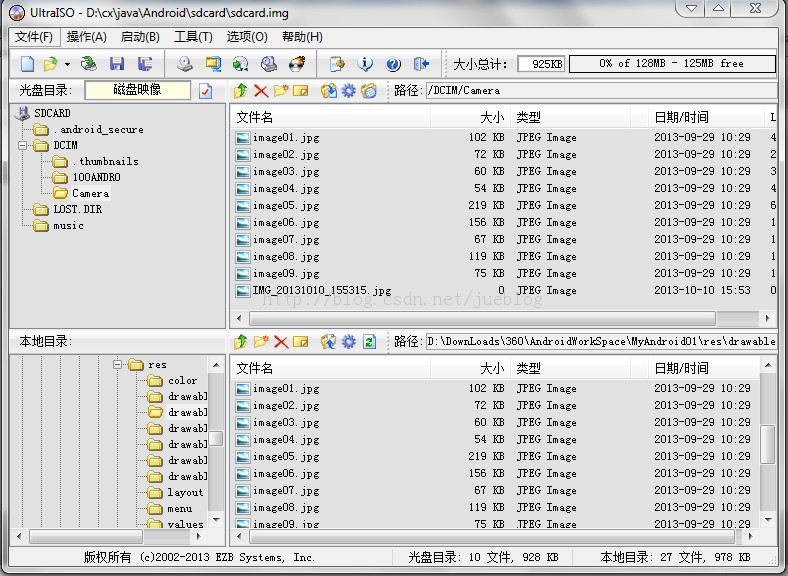Click the Add files icon in main toolbar
788x576 pixels.
[x=337, y=64]
